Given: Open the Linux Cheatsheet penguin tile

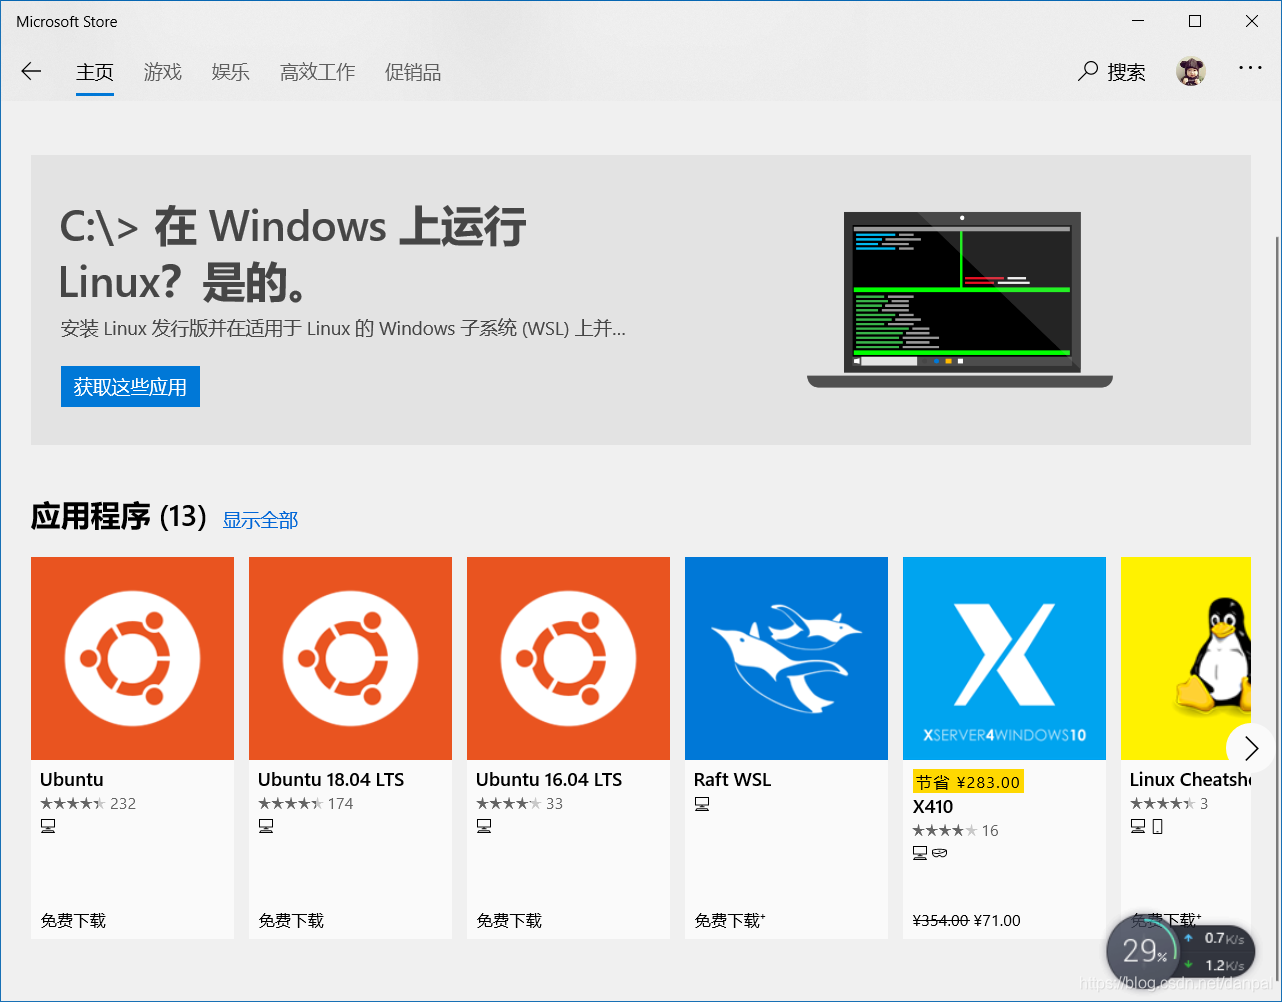Looking at the screenshot, I should [1186, 658].
